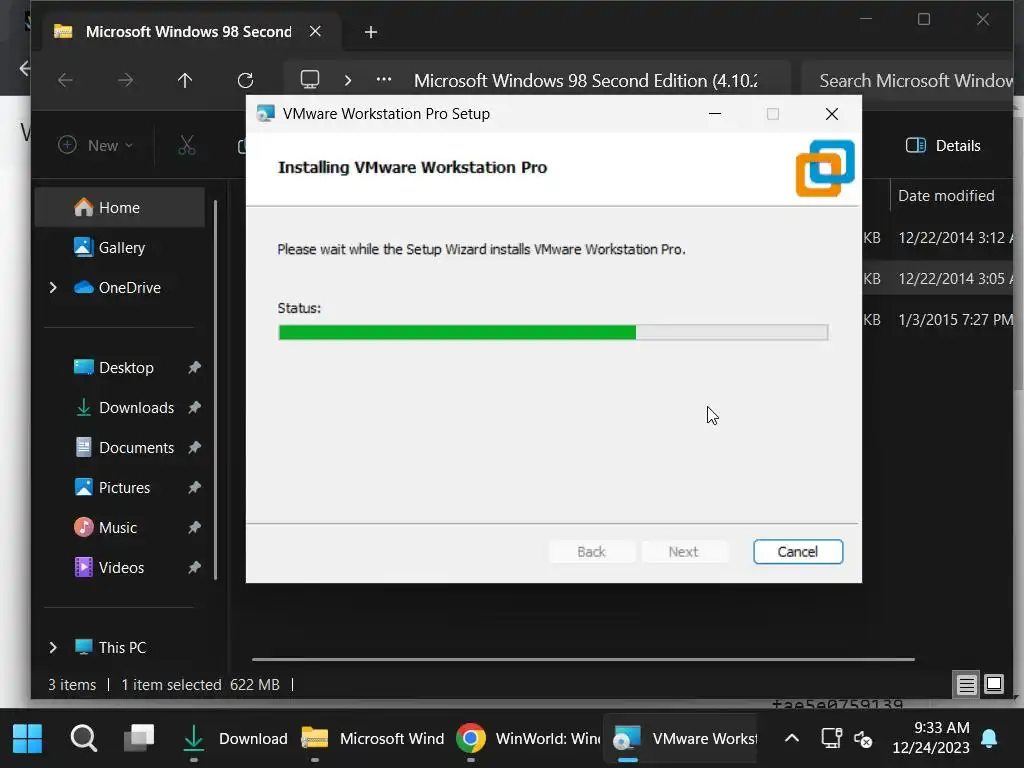
Task: Click the Cut scissors icon in Explorer toolbar
Action: click(x=187, y=145)
